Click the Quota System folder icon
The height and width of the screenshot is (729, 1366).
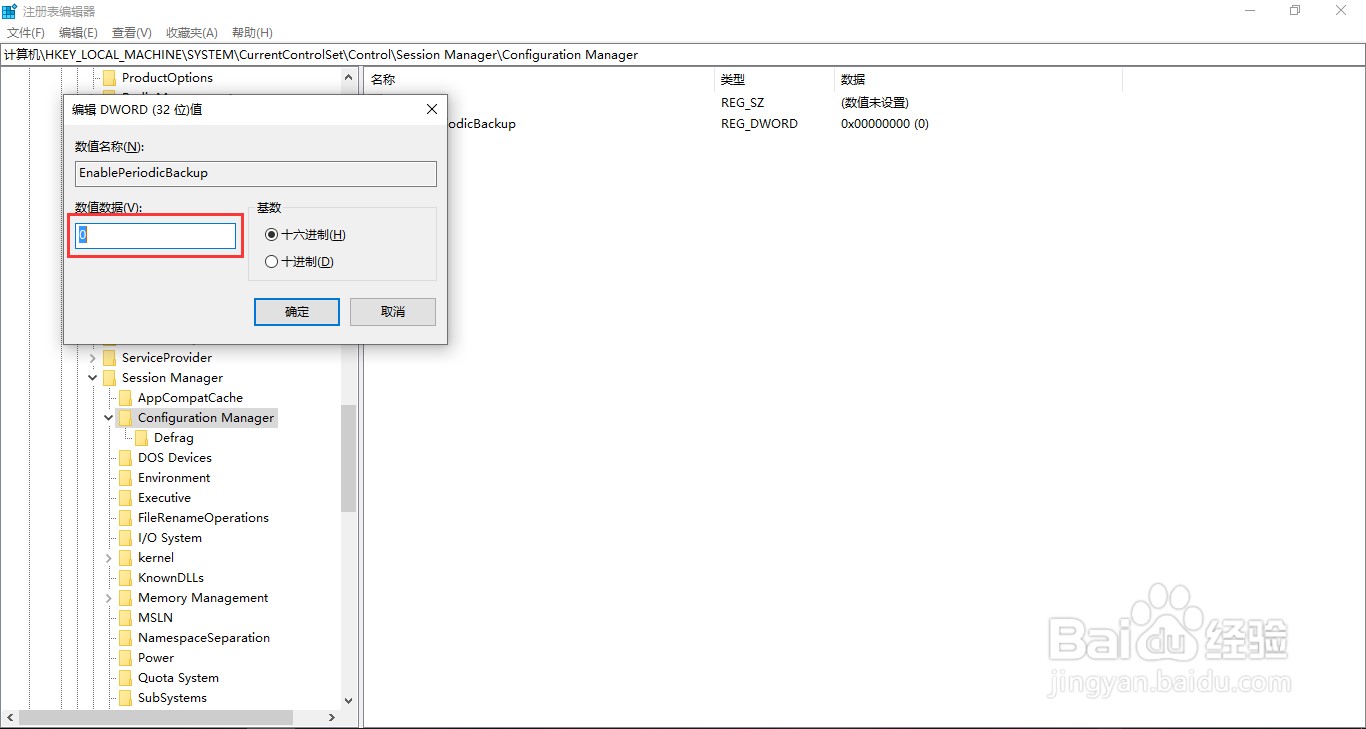(125, 678)
